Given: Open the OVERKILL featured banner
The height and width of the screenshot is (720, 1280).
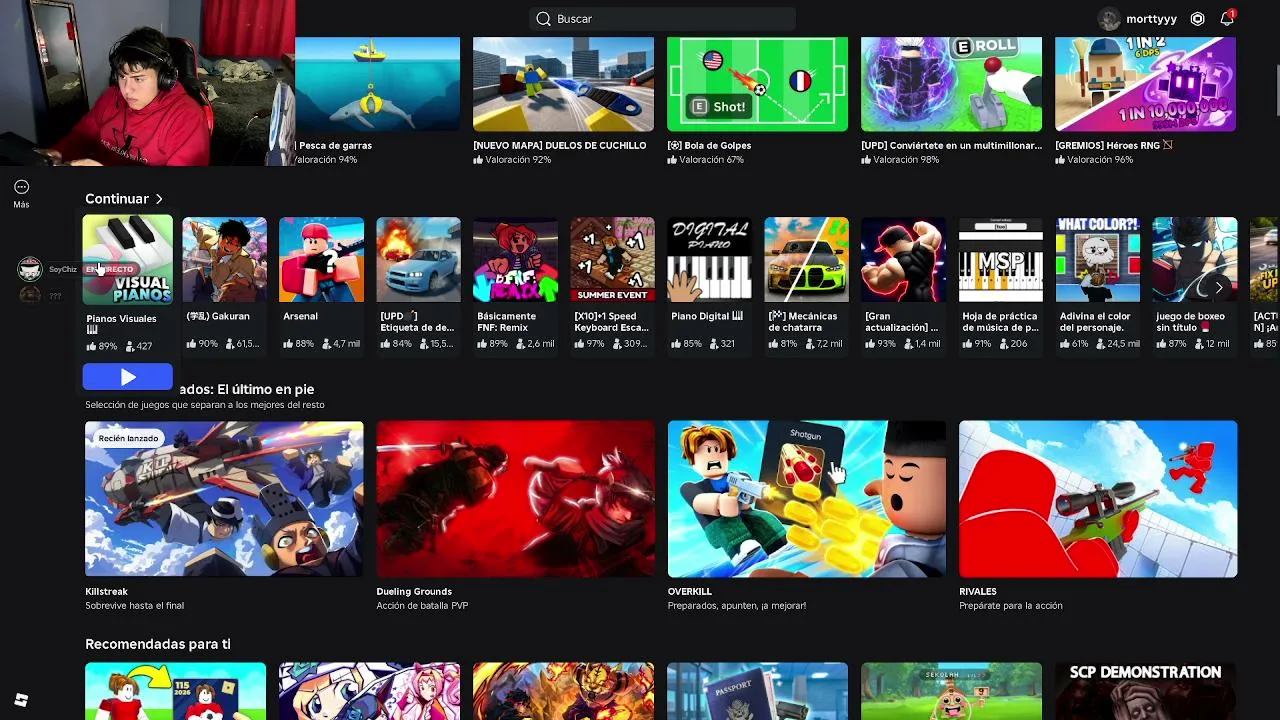Looking at the screenshot, I should click(806, 499).
